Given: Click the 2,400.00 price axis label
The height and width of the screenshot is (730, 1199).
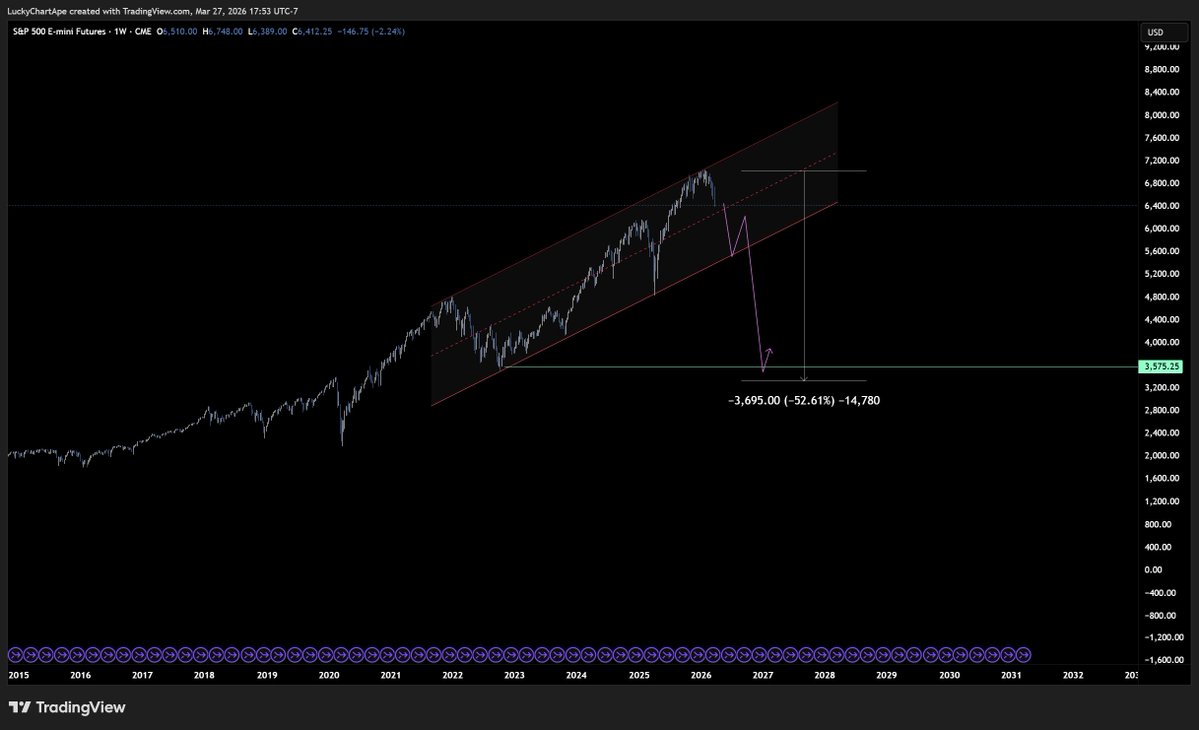Looking at the screenshot, I should coord(1162,433).
